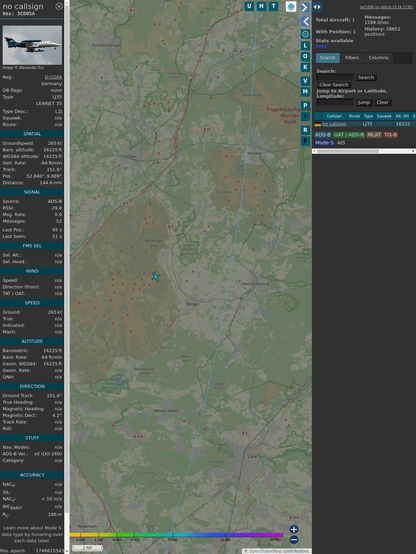
Task: Open the map layer switcher icon
Action: point(291,6)
